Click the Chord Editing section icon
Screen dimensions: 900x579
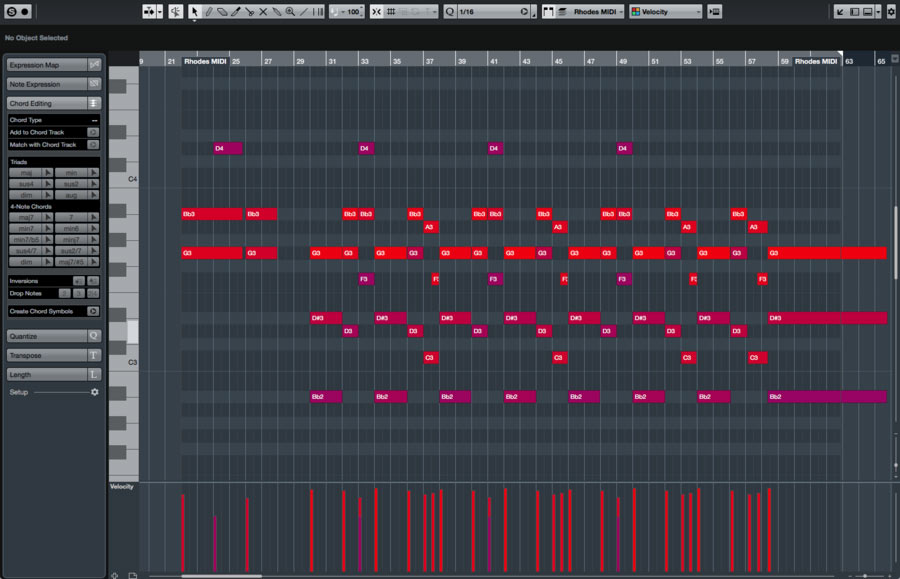(x=94, y=103)
